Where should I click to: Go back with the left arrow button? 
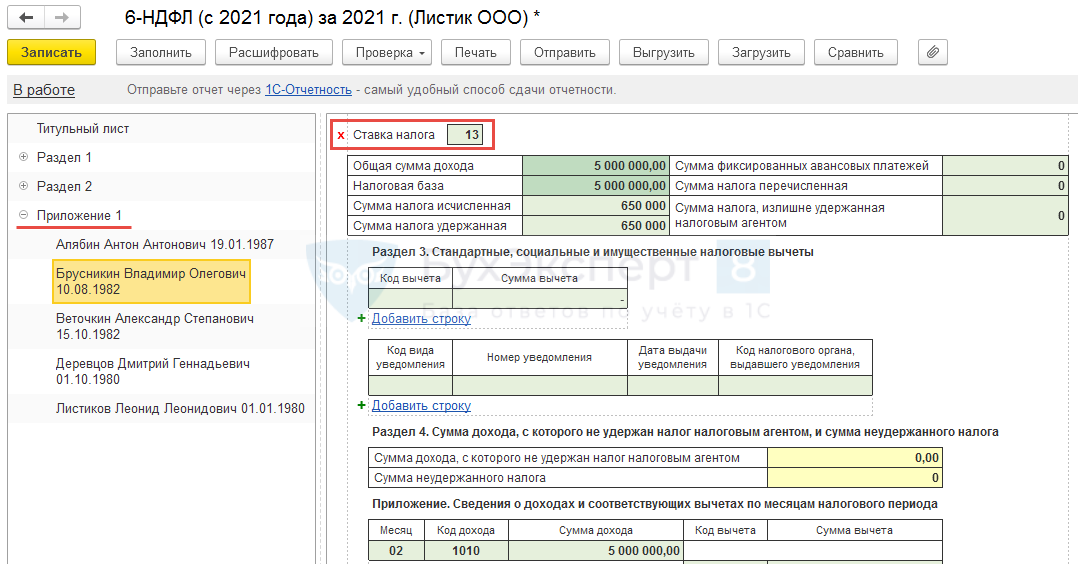[x=26, y=17]
